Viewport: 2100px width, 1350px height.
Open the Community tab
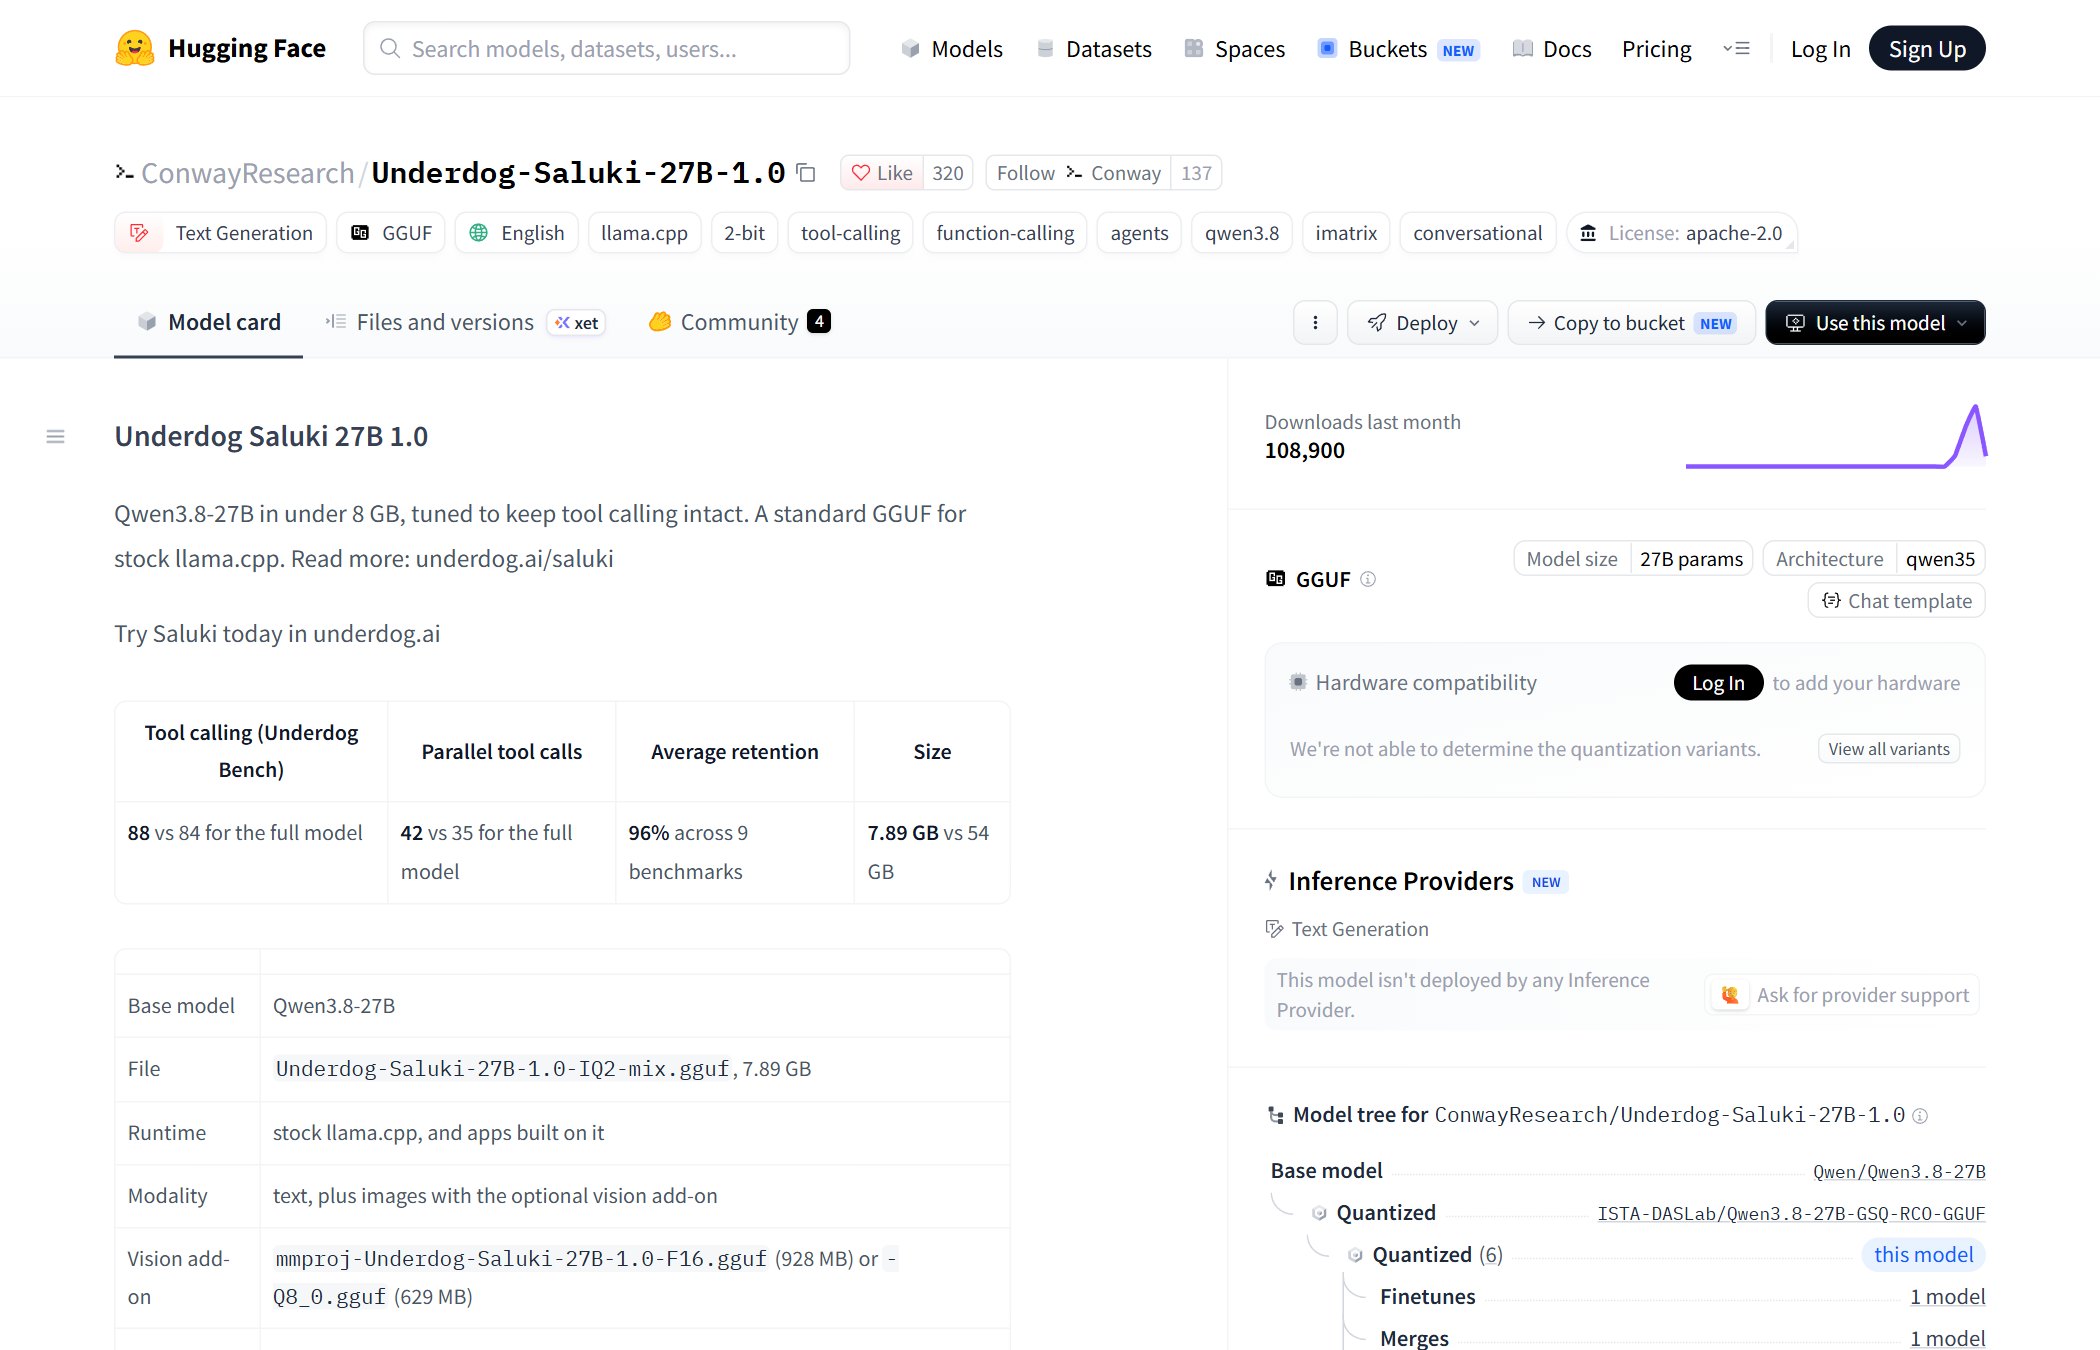(x=740, y=322)
